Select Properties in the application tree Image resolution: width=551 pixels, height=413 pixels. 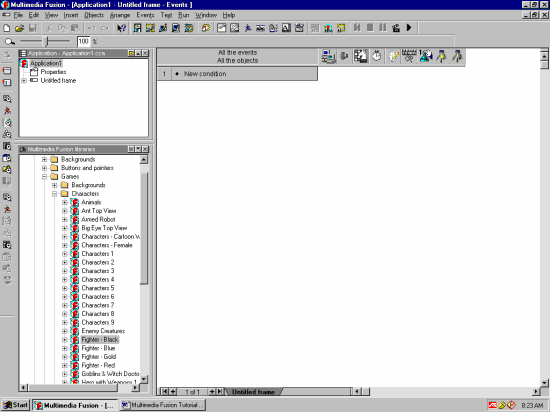coord(53,72)
